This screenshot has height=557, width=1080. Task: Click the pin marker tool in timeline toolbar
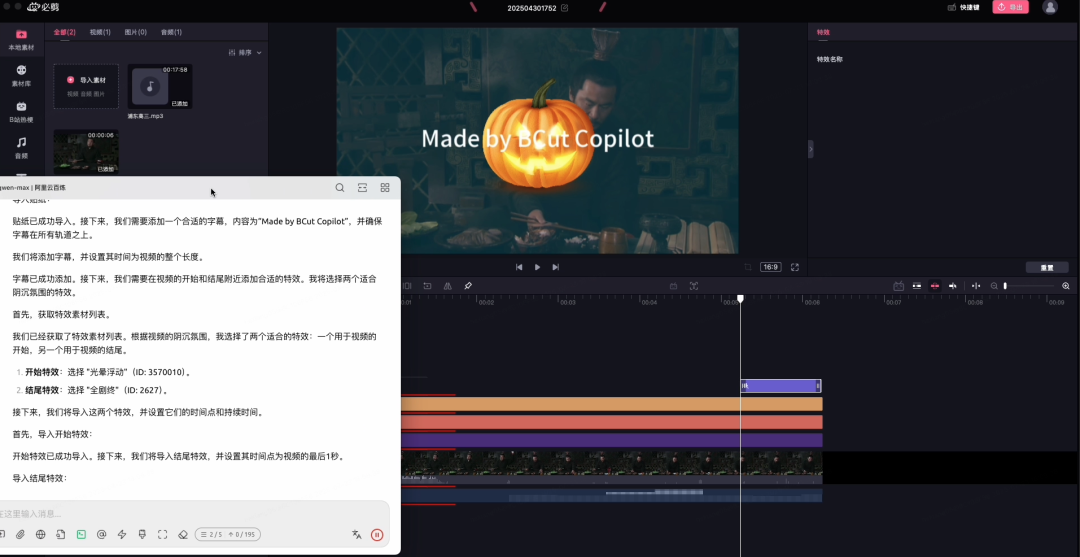(x=468, y=286)
